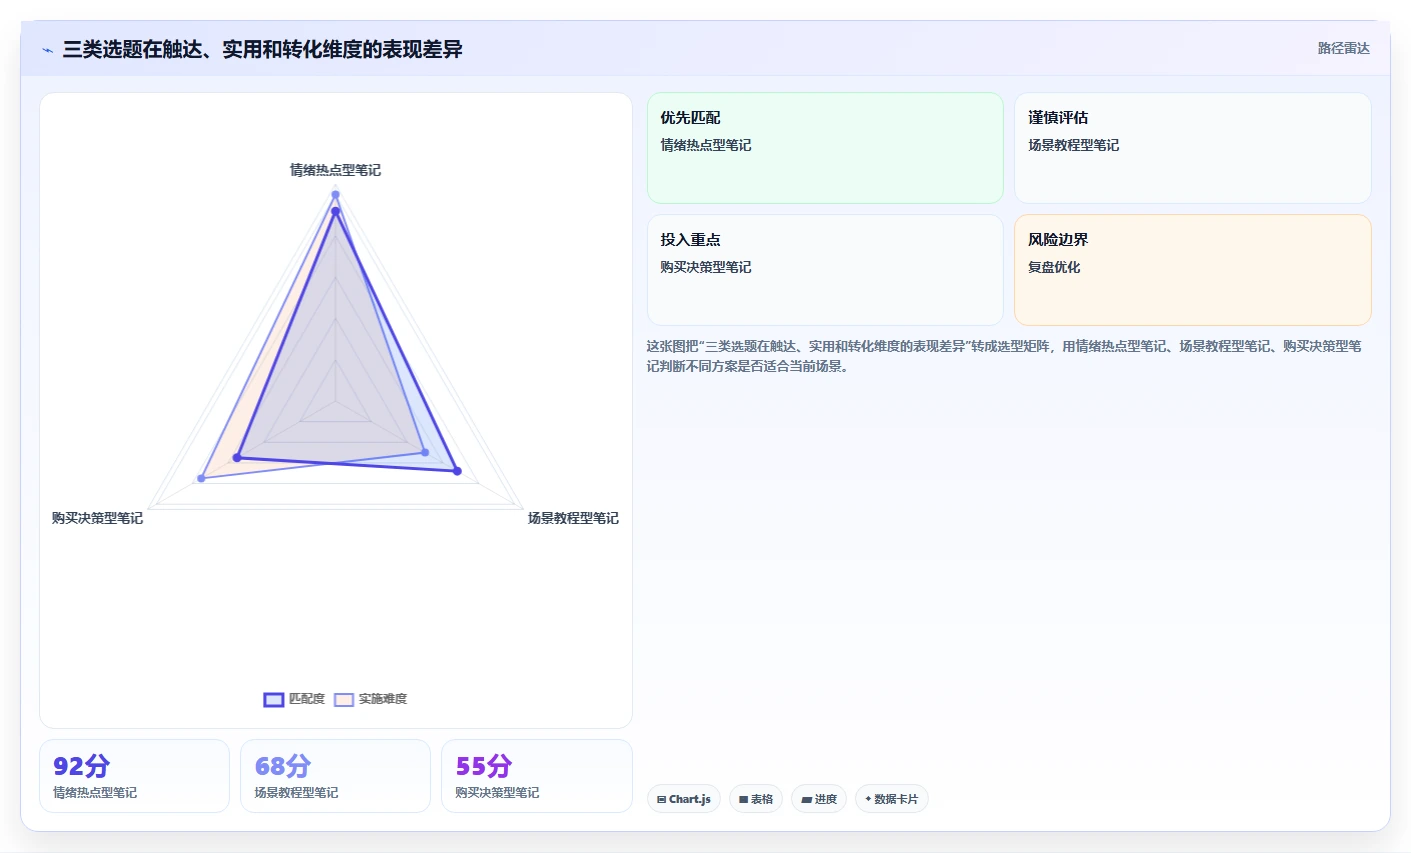Image resolution: width=1411 pixels, height=853 pixels.
Task: Click the 匹配度 legend color swatch
Action: (274, 699)
